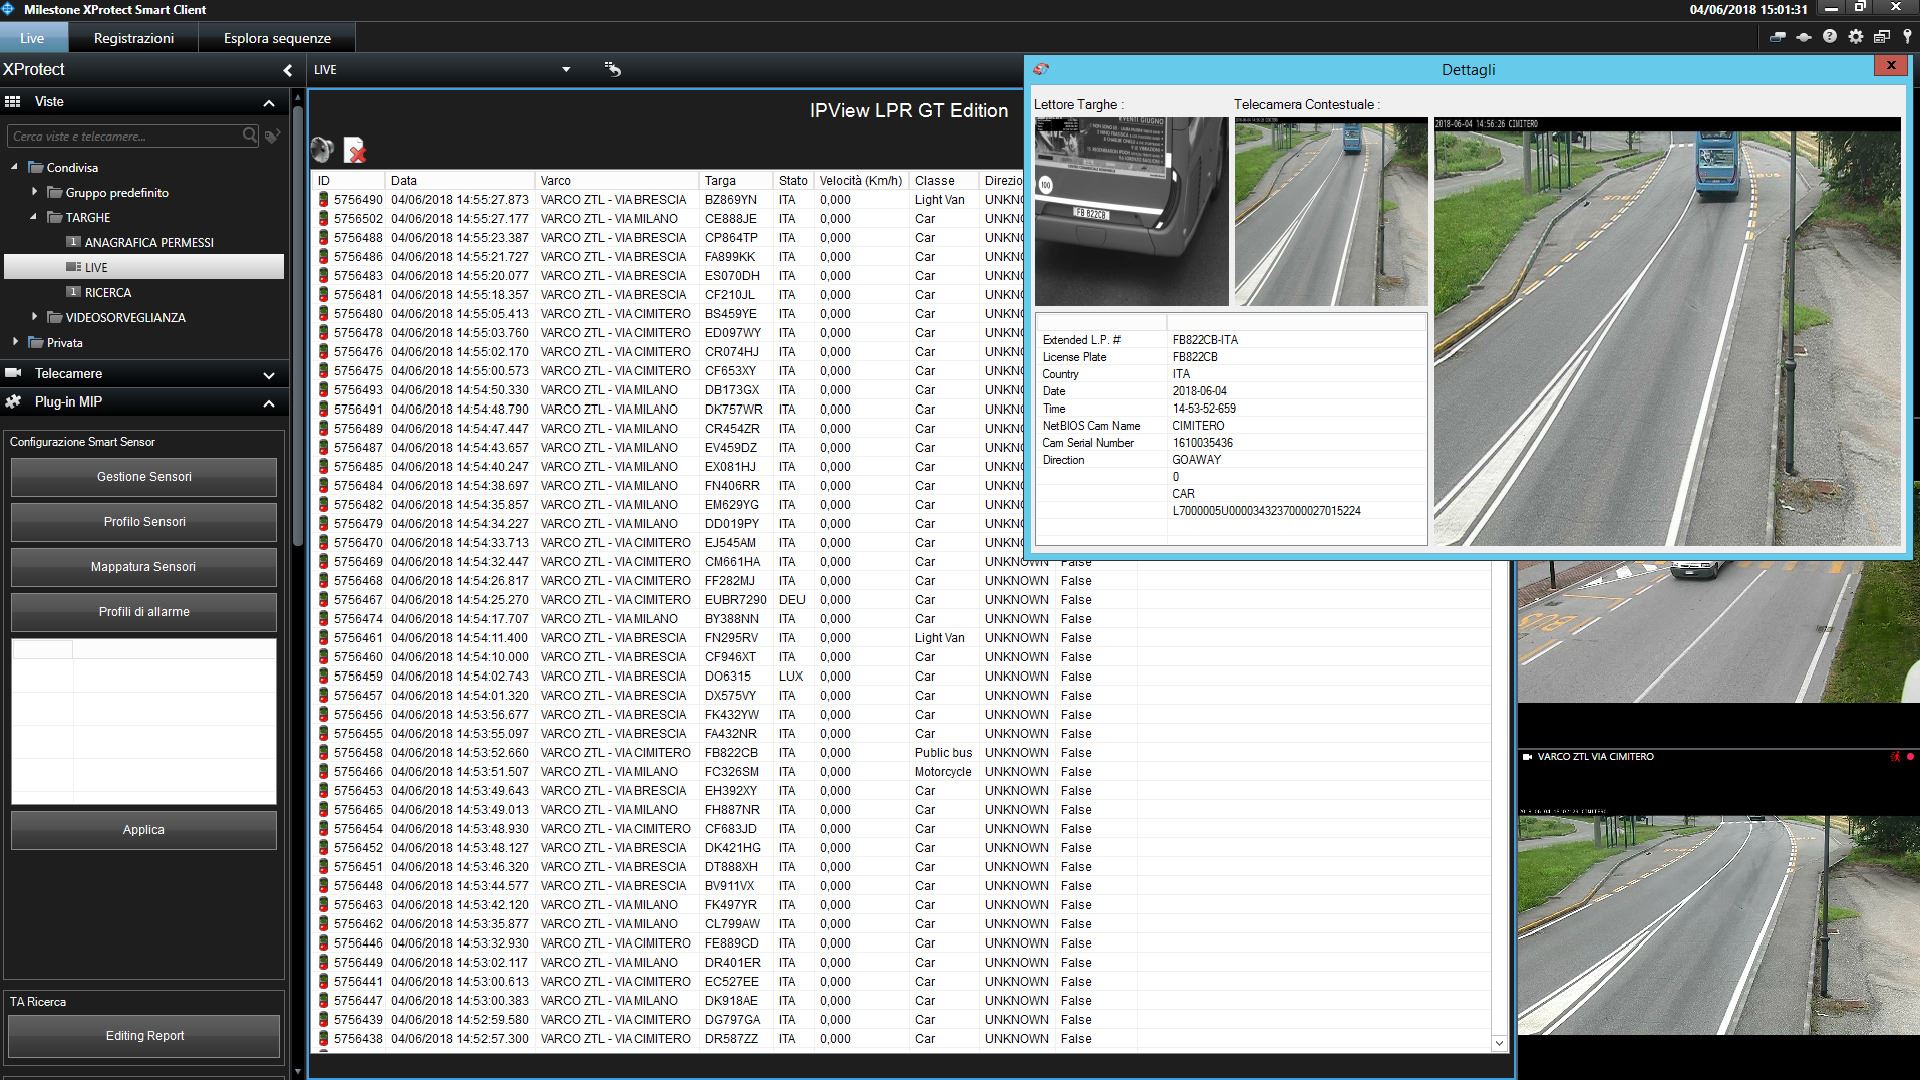The width and height of the screenshot is (1920, 1080).
Task: Click the Dettagli window logo icon
Action: tap(1041, 69)
